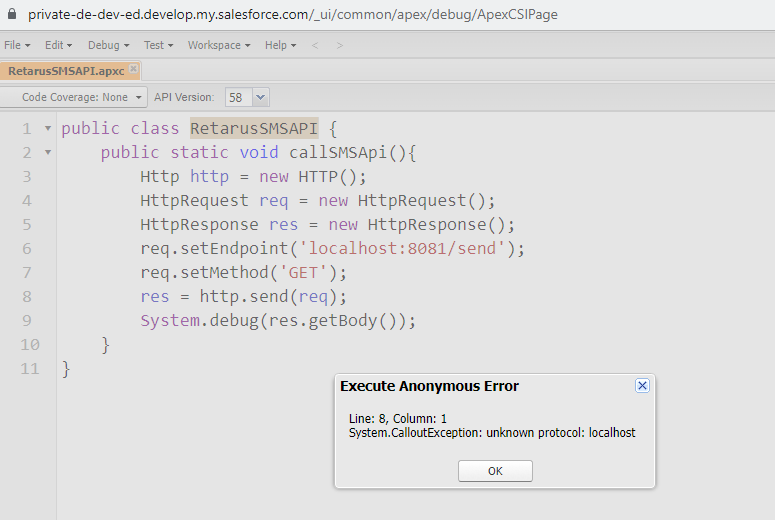Open the API Version dropdown

coord(261,97)
